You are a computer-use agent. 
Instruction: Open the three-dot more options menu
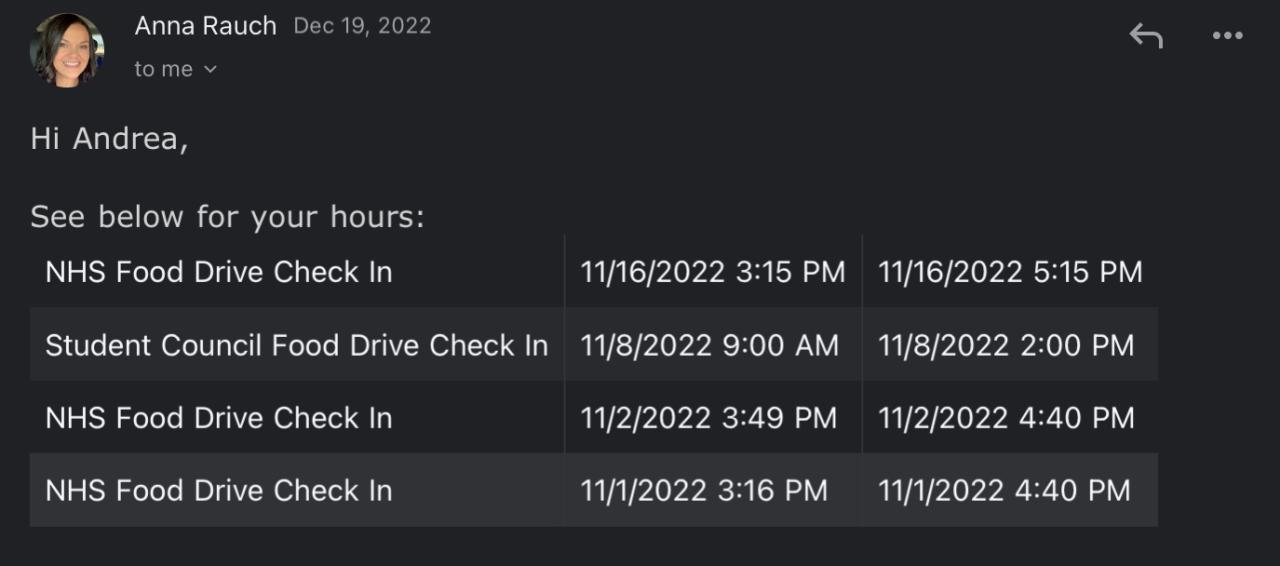tap(1227, 36)
